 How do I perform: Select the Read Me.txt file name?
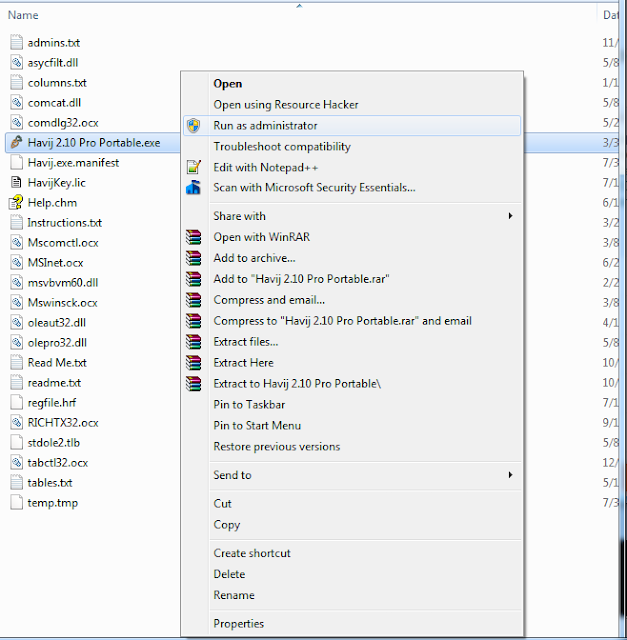[57, 362]
